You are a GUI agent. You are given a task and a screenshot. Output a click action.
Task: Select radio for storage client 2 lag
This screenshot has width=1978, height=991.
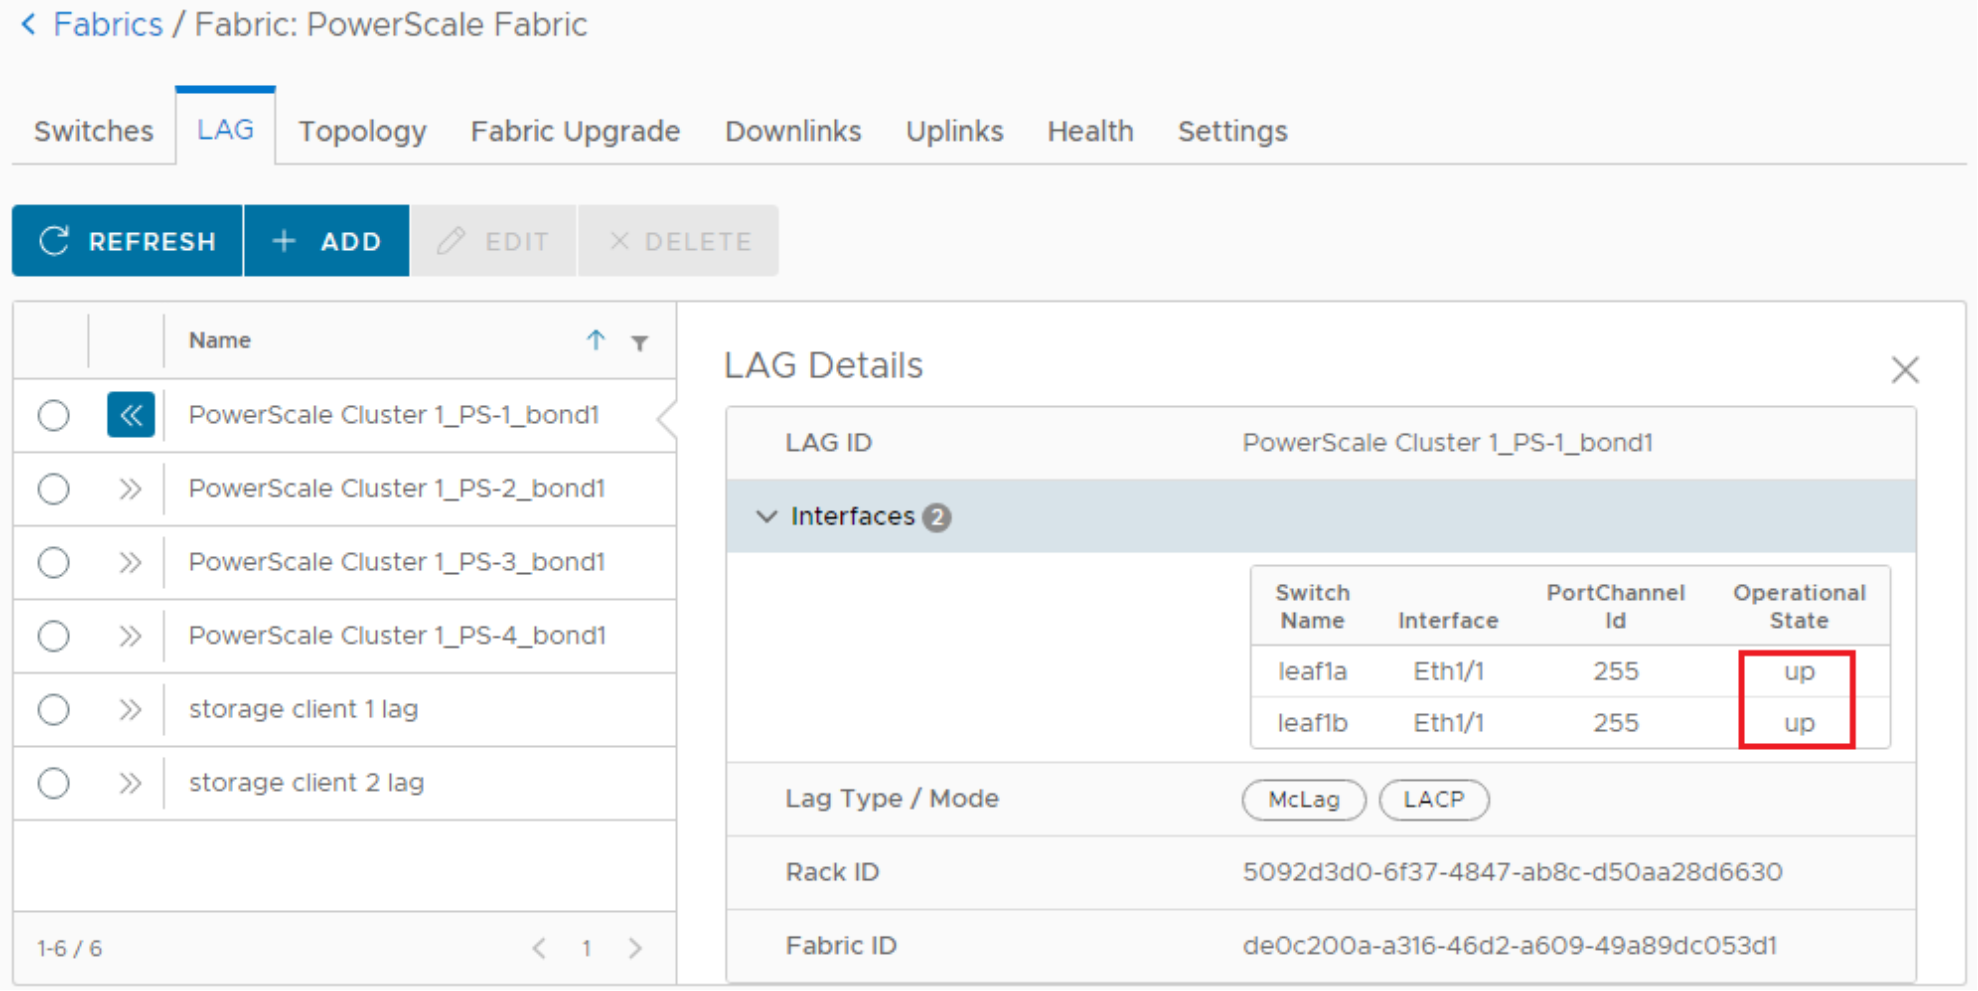tap(53, 783)
